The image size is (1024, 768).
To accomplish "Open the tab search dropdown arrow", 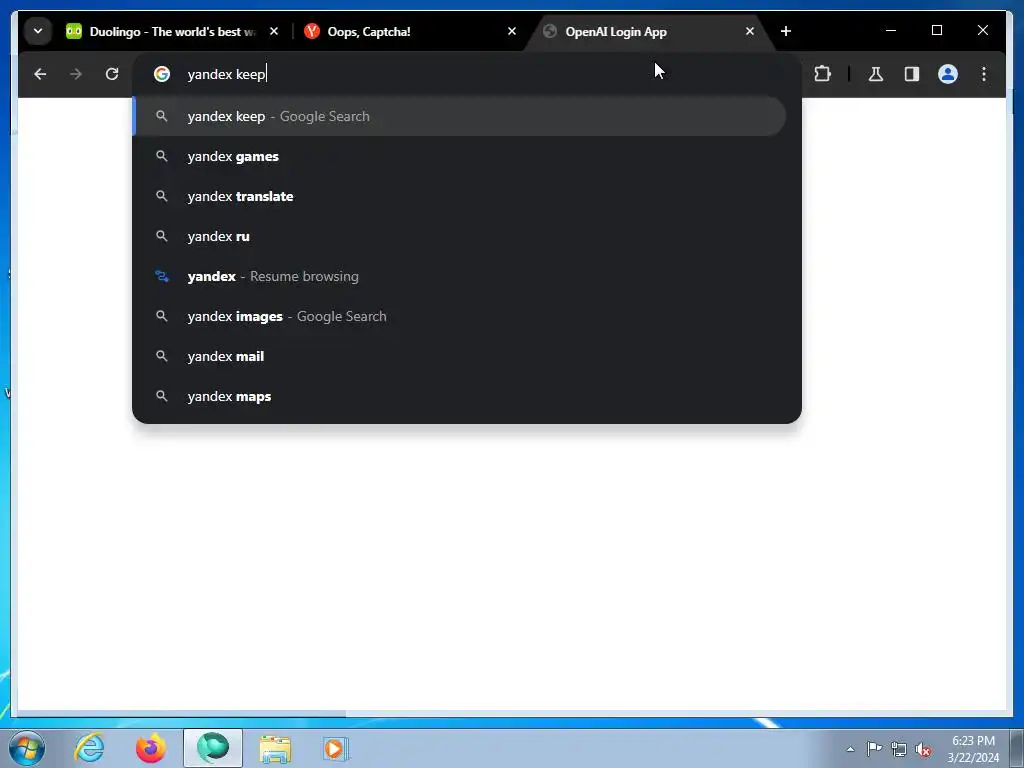I will pos(38,31).
